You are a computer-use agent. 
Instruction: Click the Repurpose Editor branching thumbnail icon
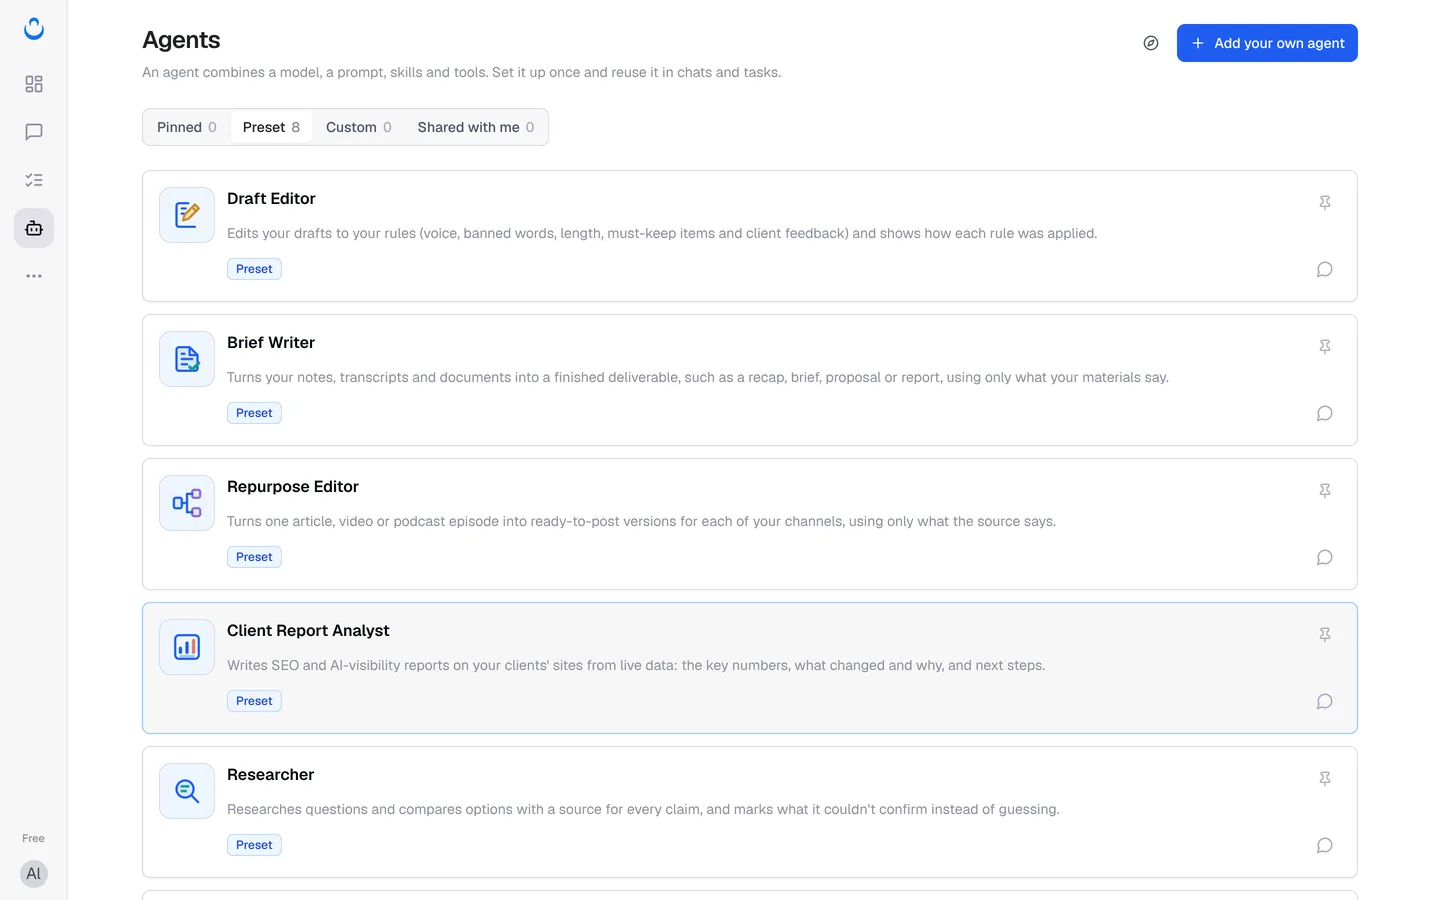tap(187, 503)
